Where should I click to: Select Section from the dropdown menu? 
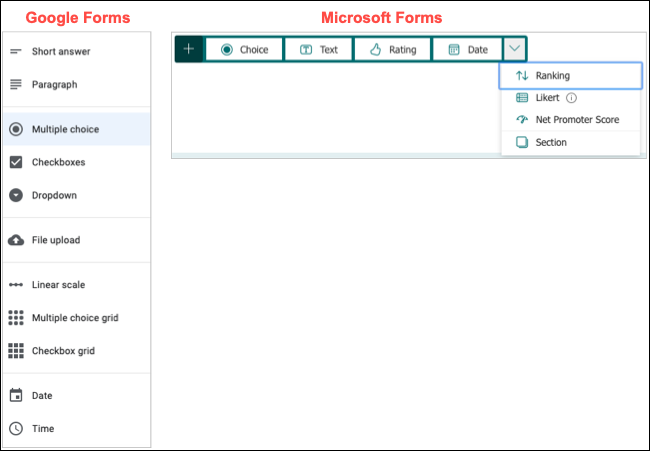[x=570, y=142]
